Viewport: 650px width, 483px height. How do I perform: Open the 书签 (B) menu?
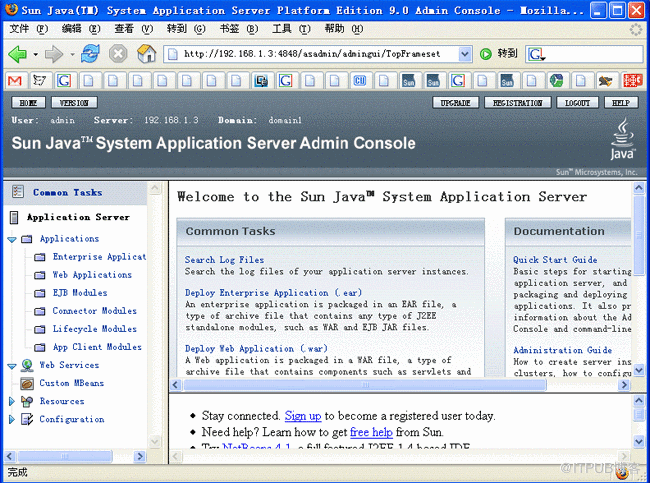[238, 29]
